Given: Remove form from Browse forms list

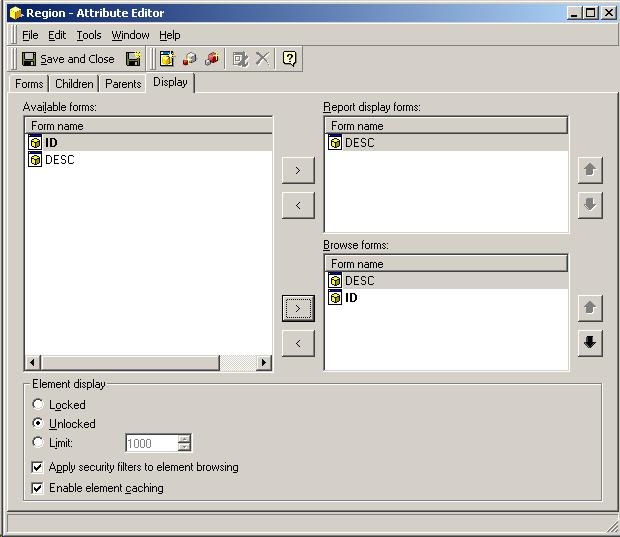Looking at the screenshot, I should pyautogui.click(x=298, y=343).
